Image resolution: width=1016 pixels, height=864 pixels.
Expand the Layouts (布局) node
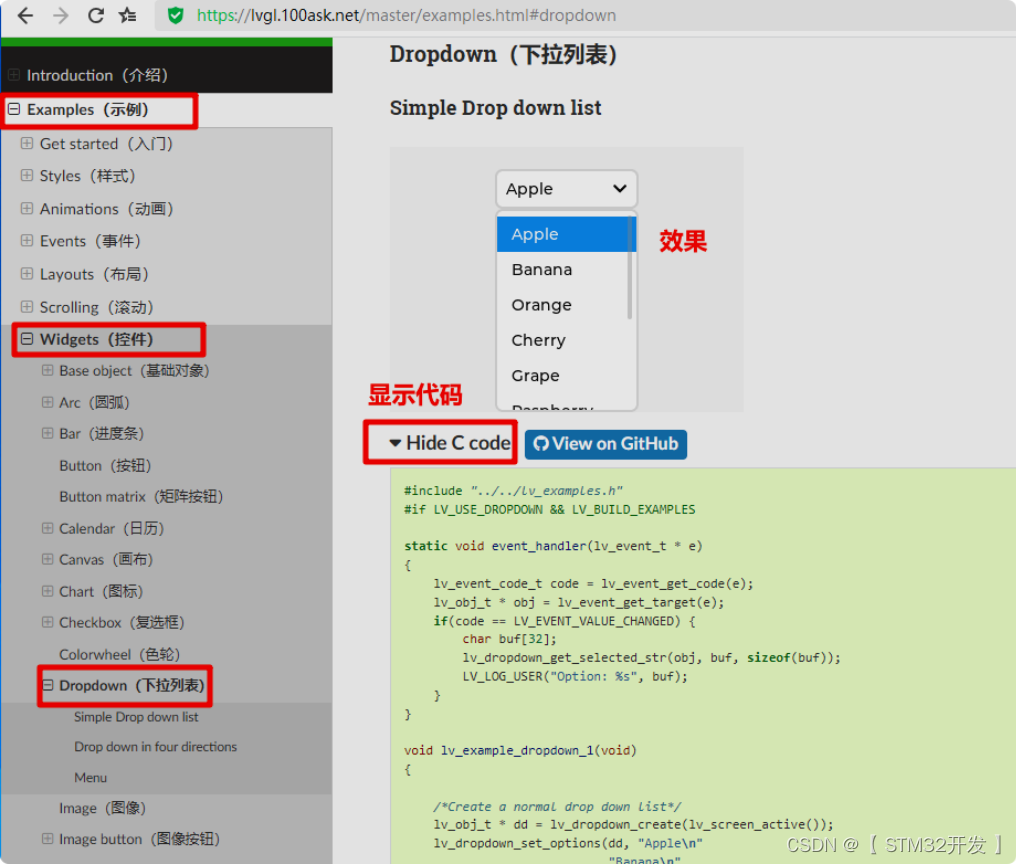pyautogui.click(x=27, y=274)
